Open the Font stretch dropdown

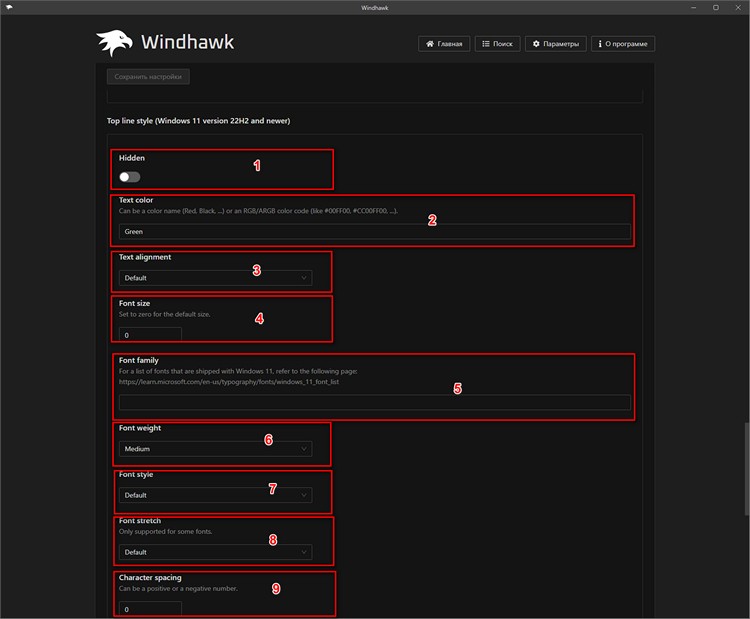coord(215,552)
